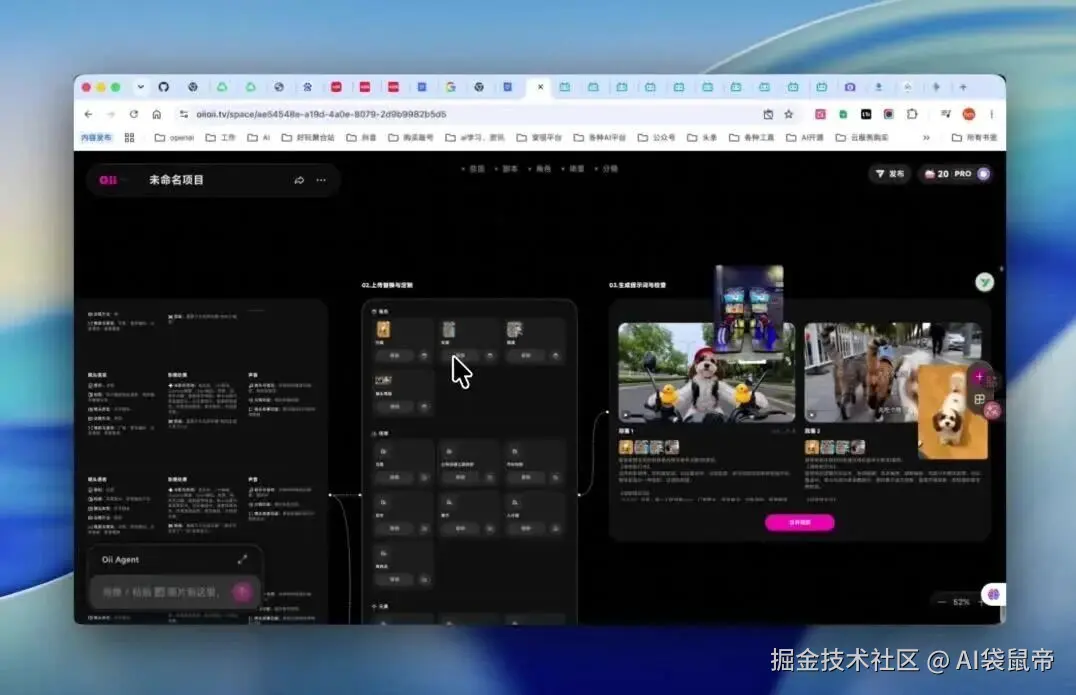The width and height of the screenshot is (1076, 695).
Task: Click the orange browser profile avatar
Action: click(x=968, y=114)
